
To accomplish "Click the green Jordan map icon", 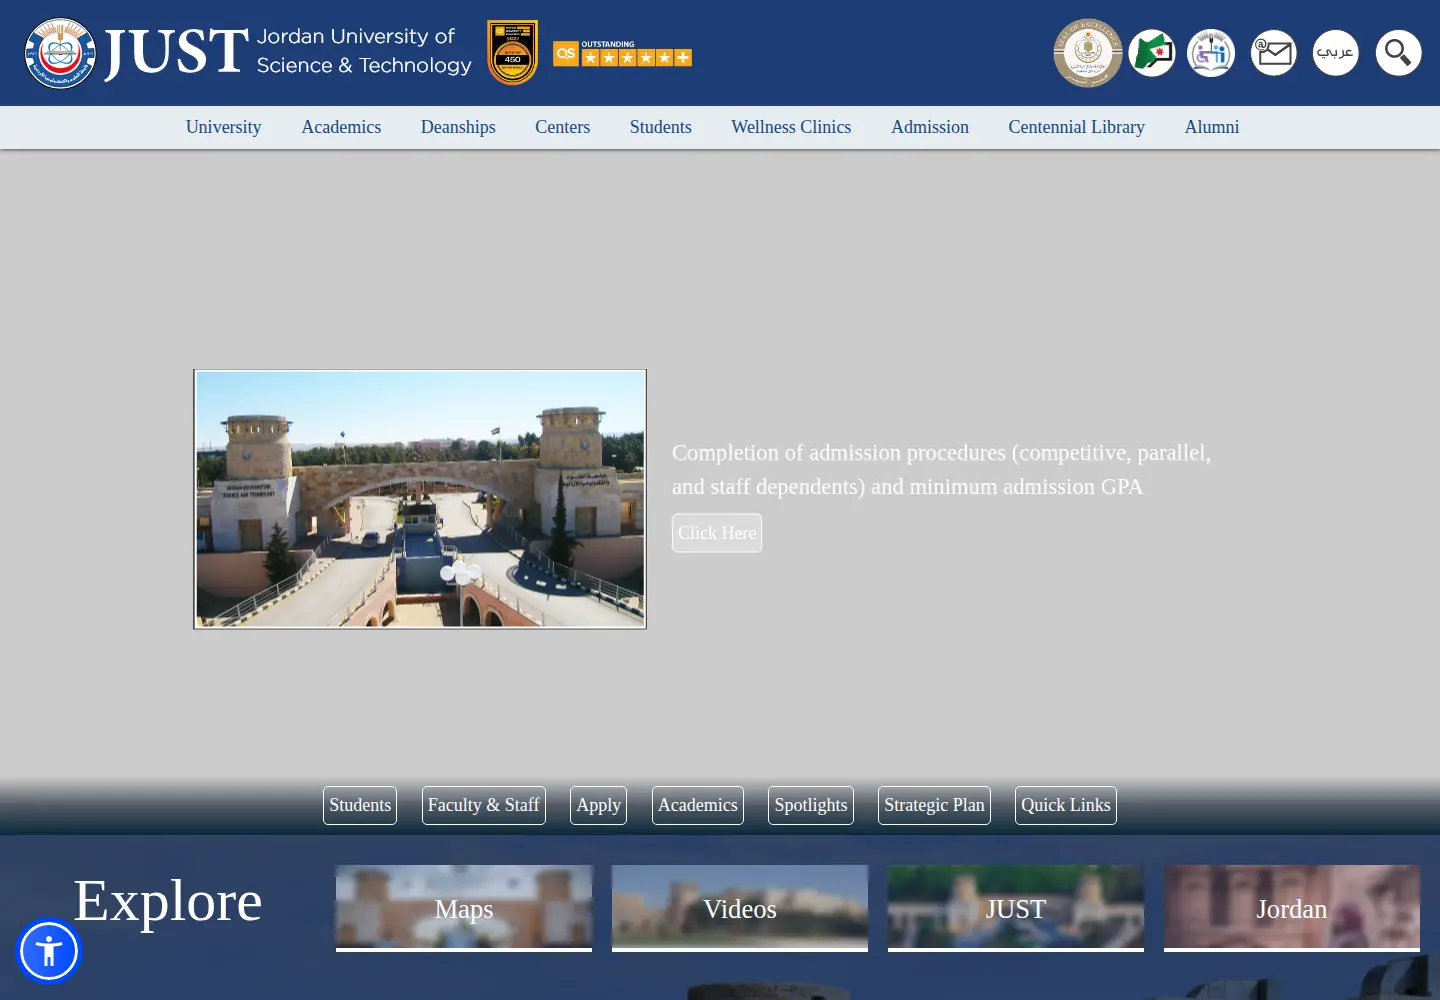I will point(1152,53).
